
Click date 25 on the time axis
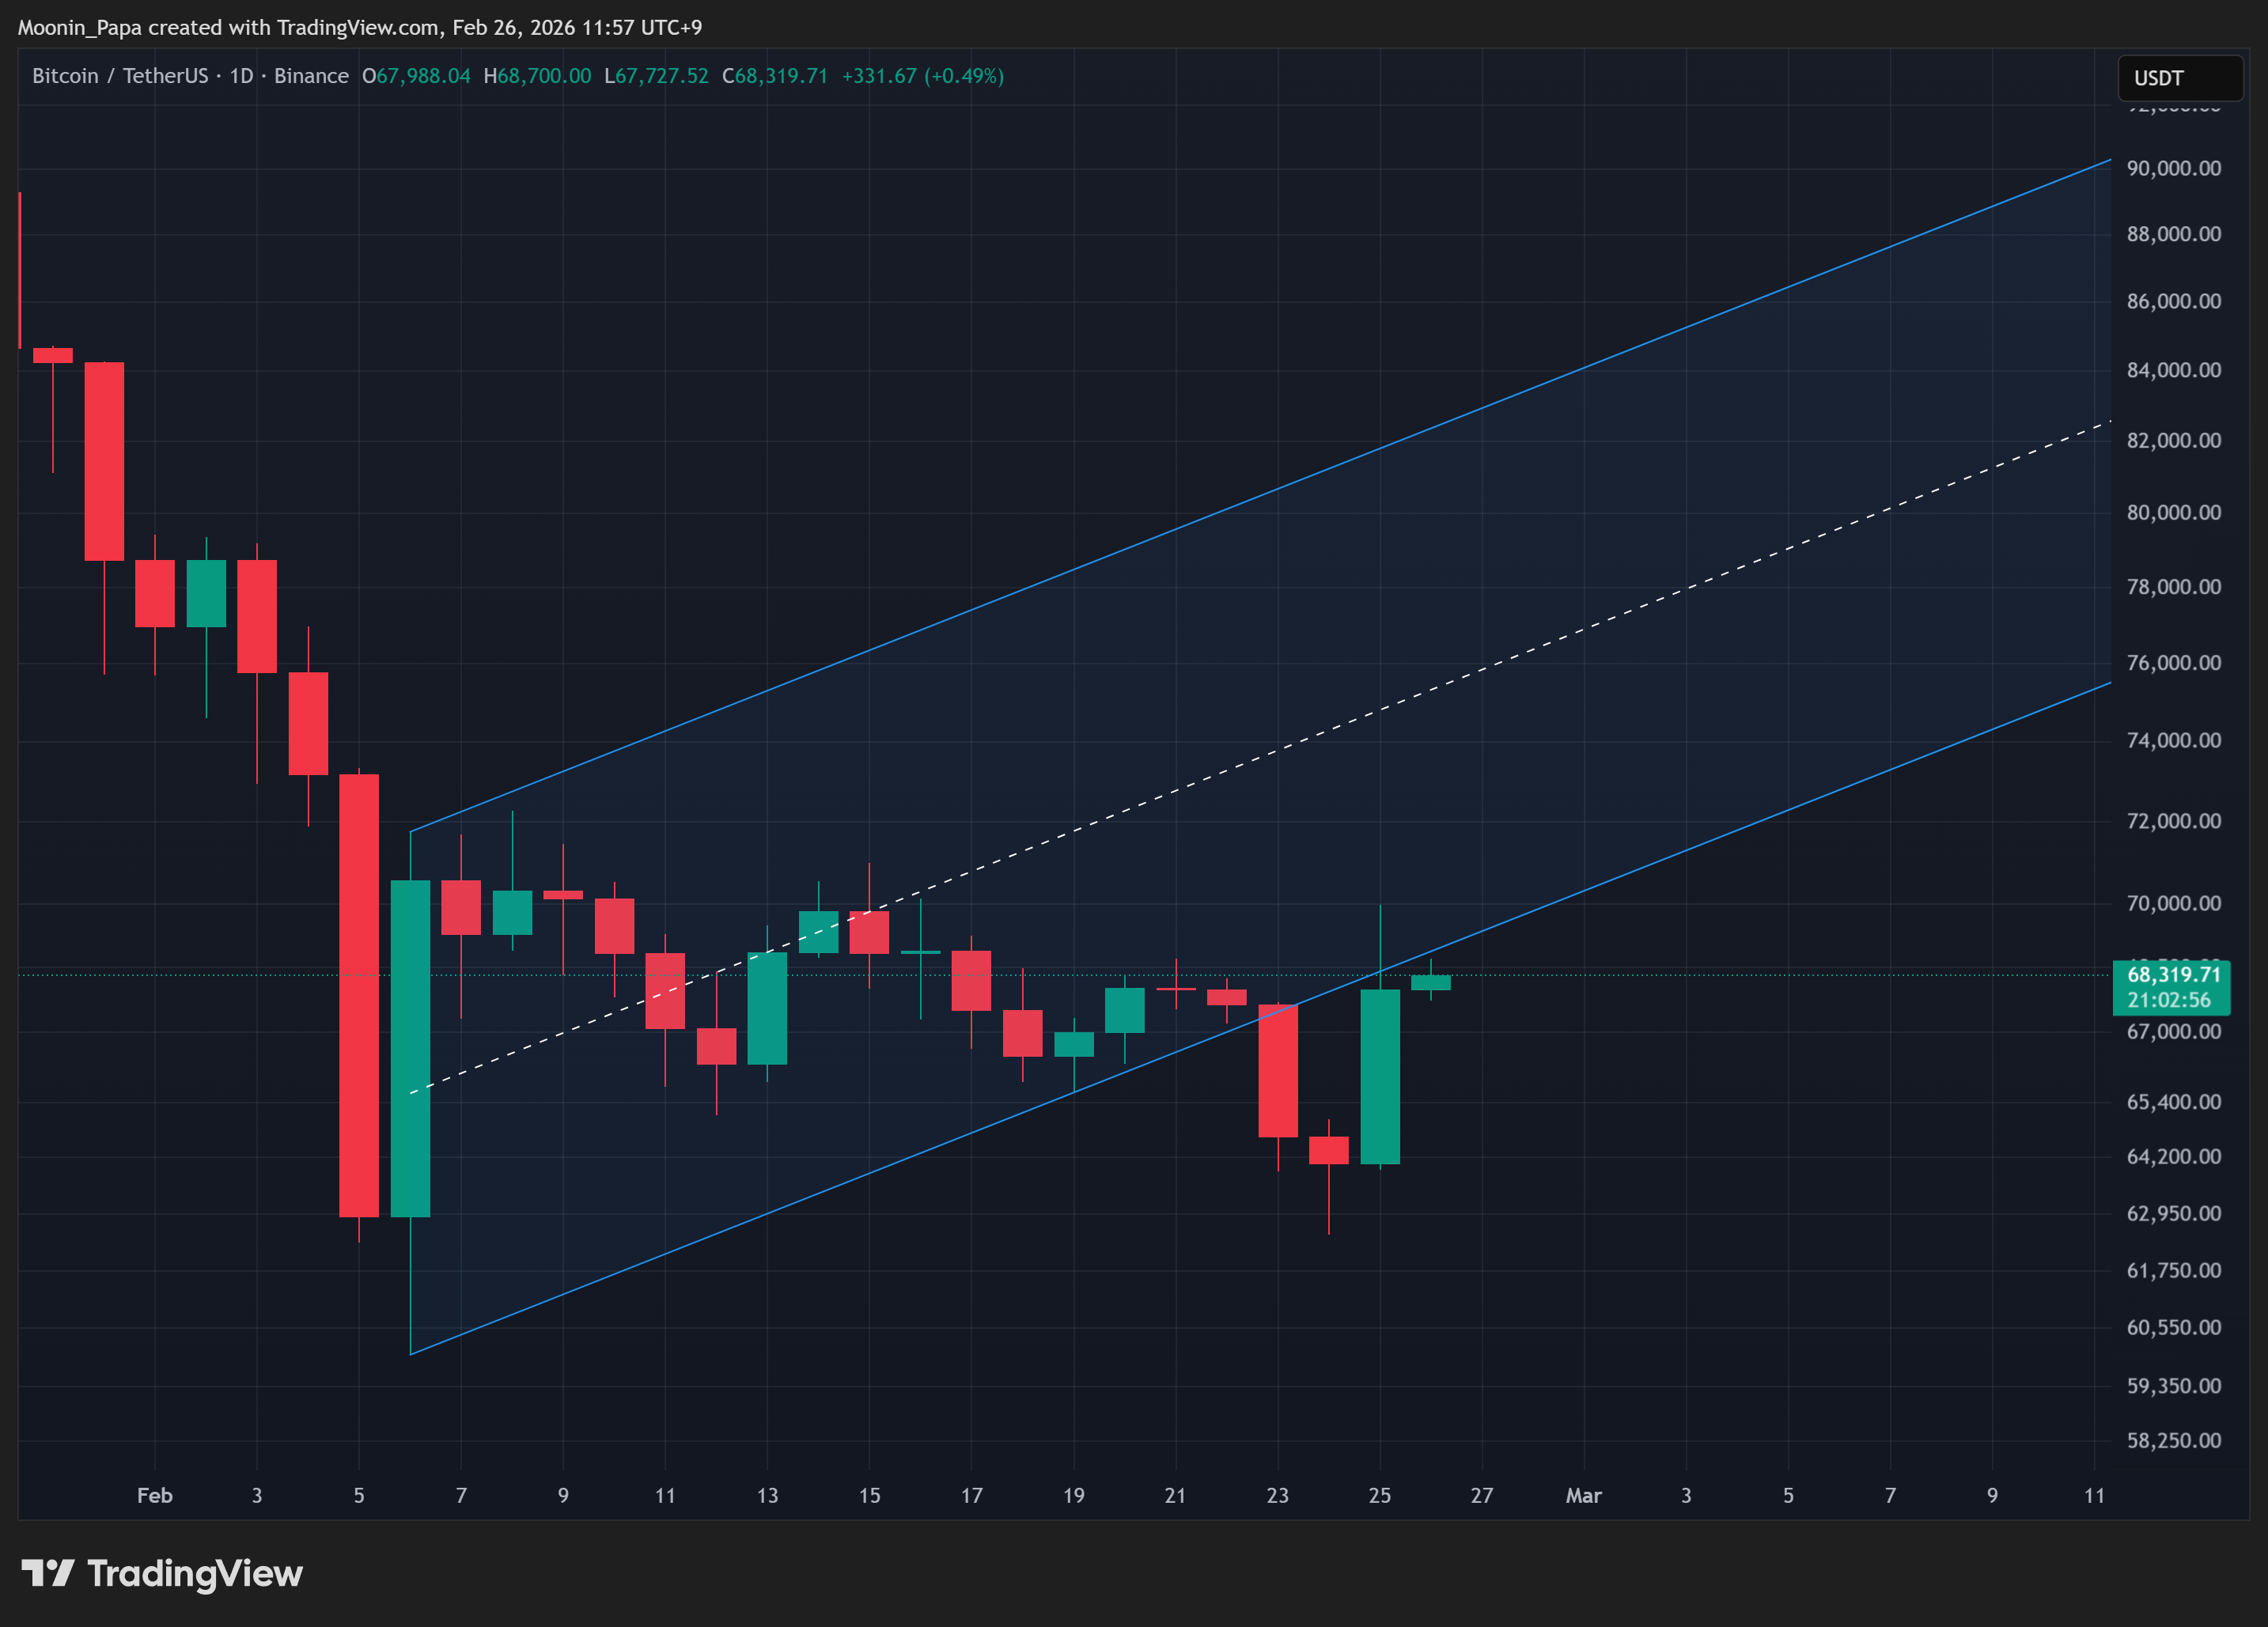click(x=1379, y=1495)
